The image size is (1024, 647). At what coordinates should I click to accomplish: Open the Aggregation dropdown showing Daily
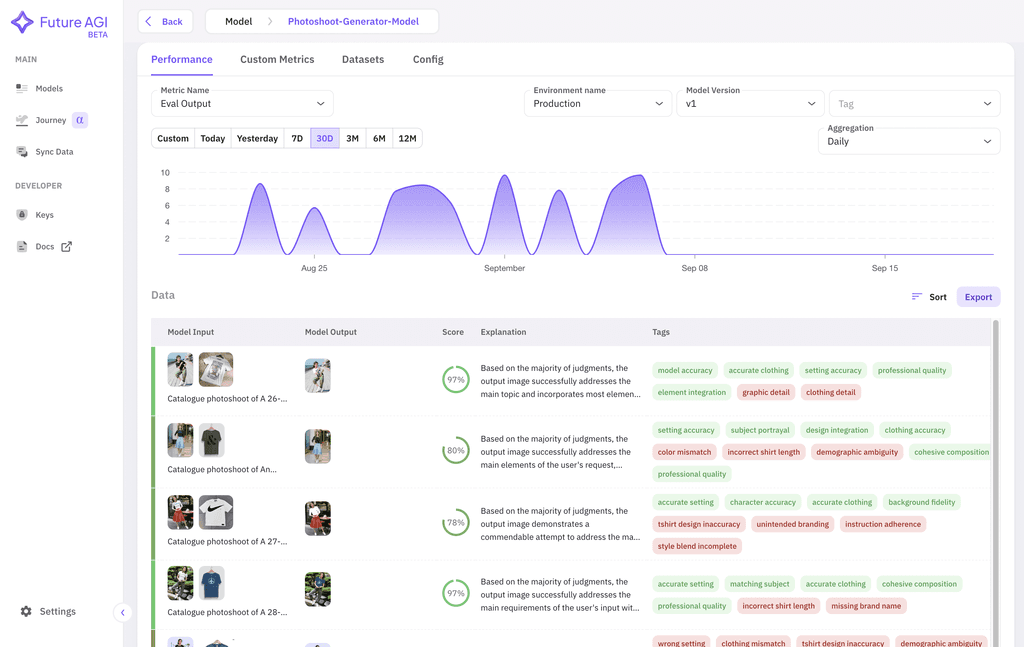908,140
